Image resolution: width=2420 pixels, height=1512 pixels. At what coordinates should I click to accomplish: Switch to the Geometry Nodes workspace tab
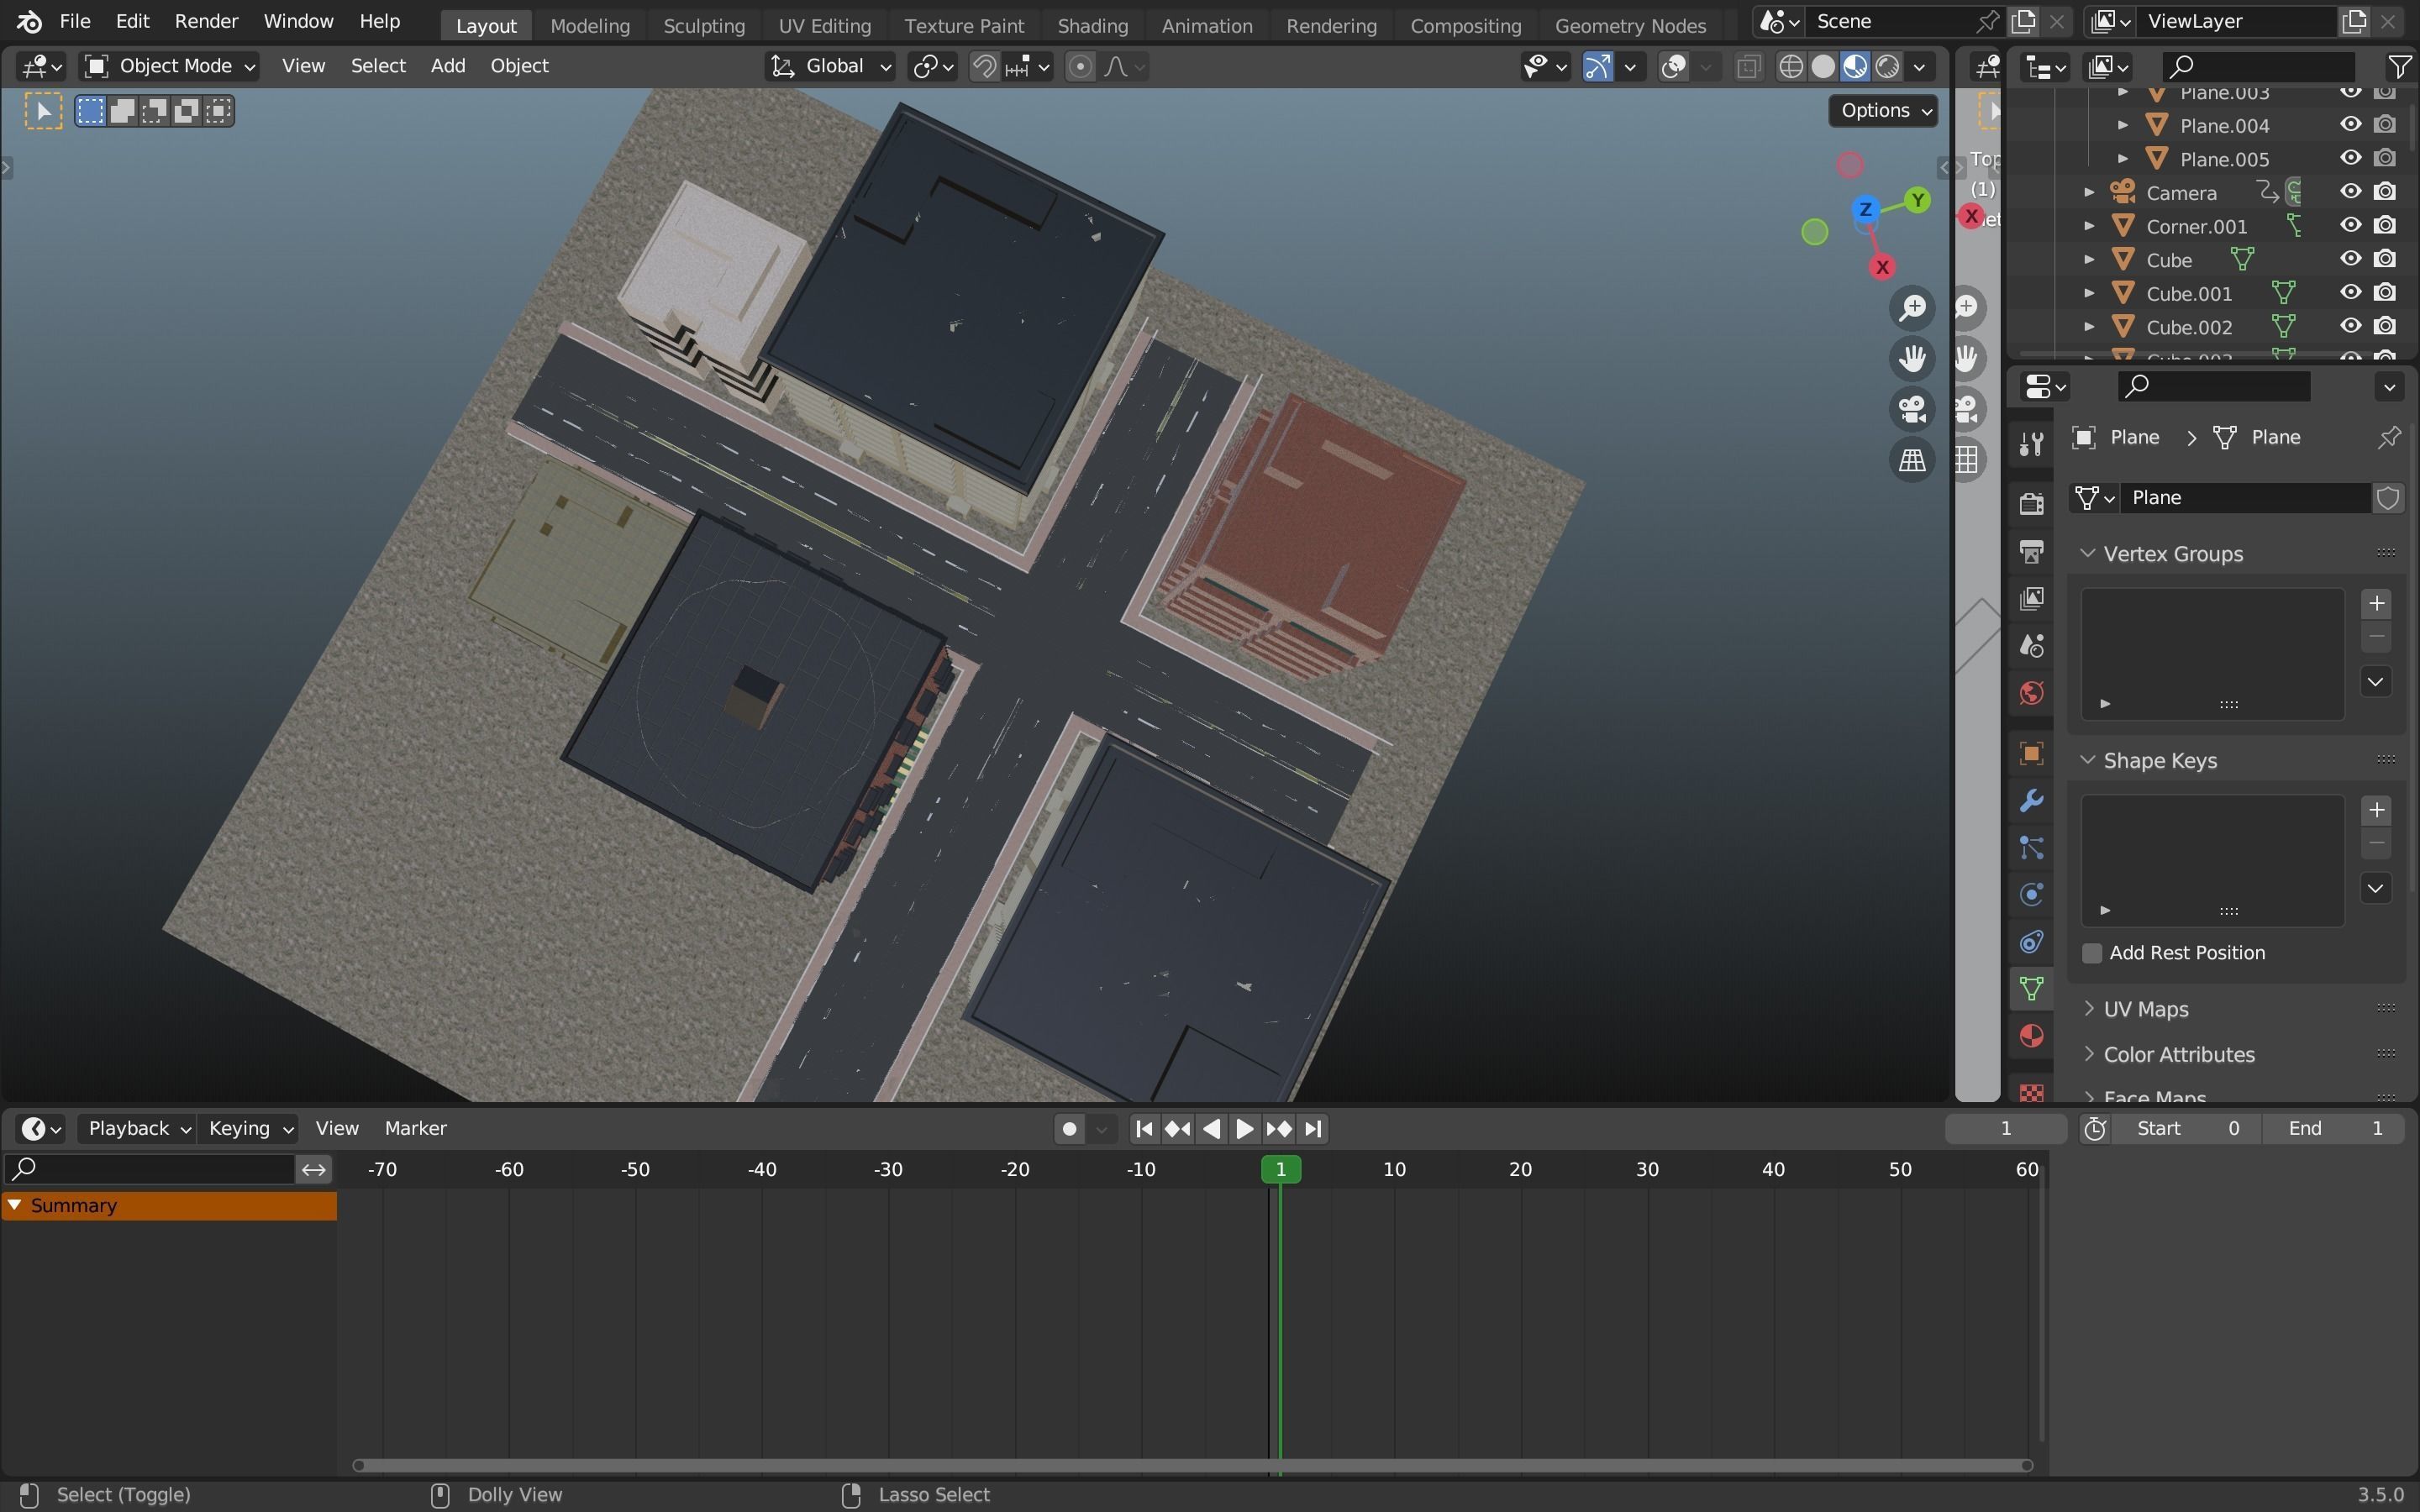pyautogui.click(x=1630, y=25)
